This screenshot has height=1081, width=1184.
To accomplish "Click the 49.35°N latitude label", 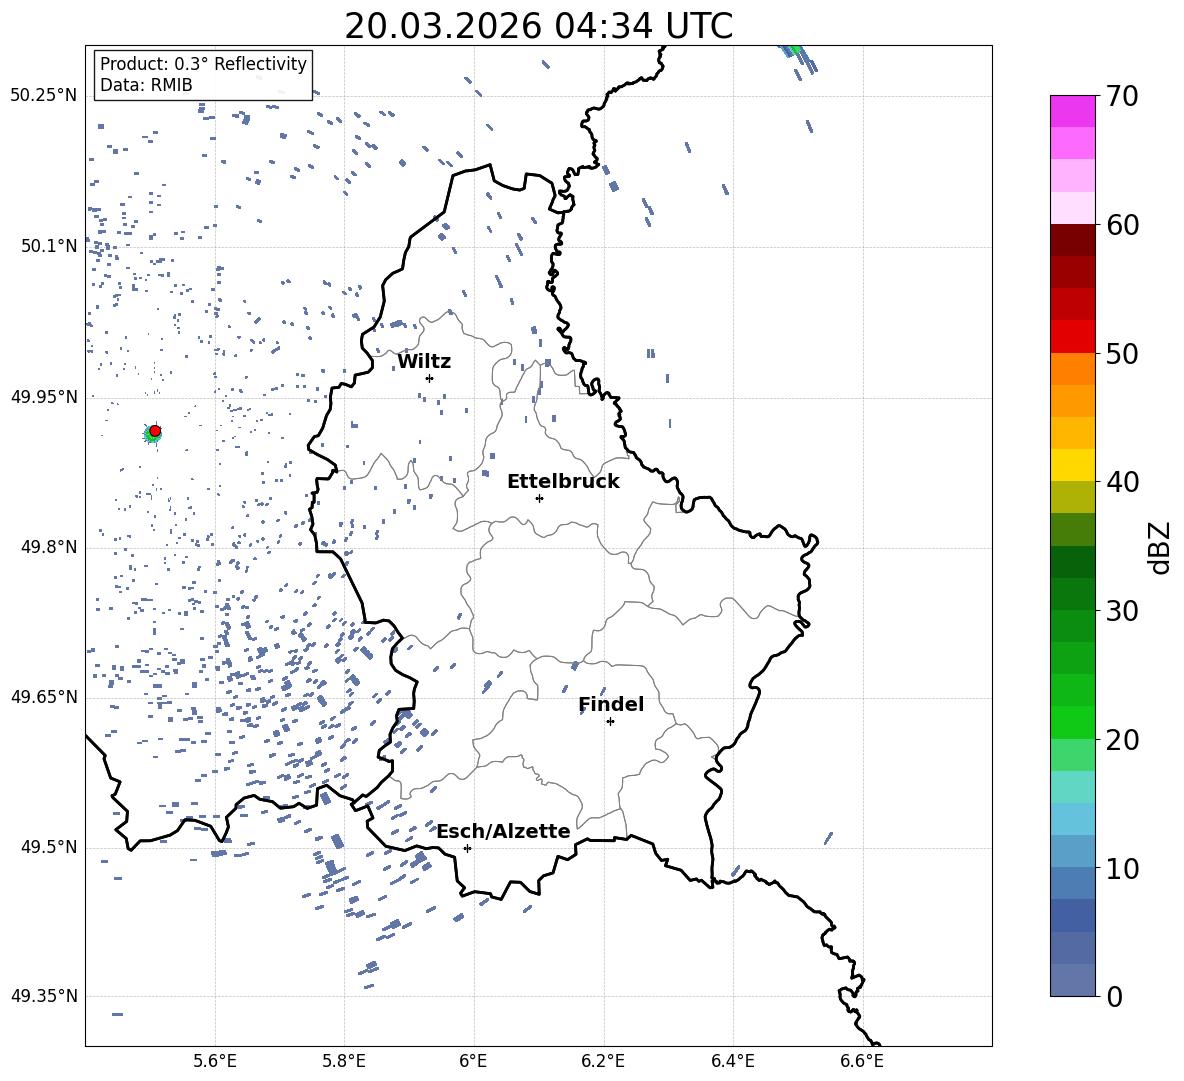I will pos(44,996).
